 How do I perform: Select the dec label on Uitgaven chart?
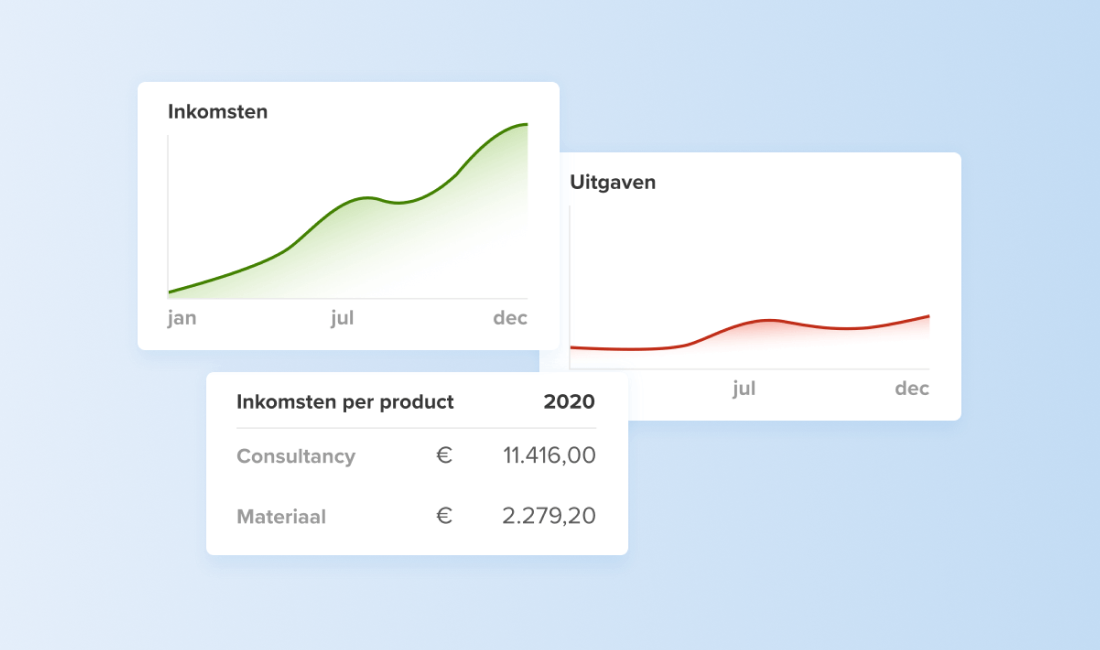point(912,389)
